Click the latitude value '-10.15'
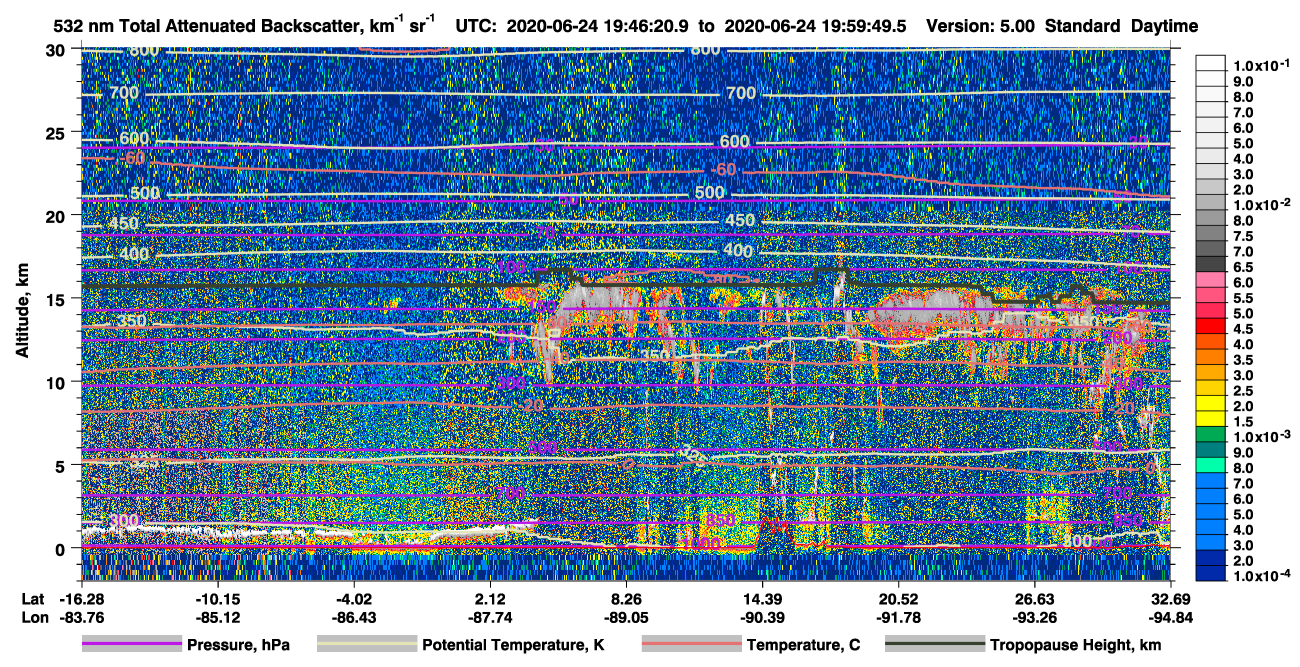Viewport: 1300px width, 667px height. [216, 599]
